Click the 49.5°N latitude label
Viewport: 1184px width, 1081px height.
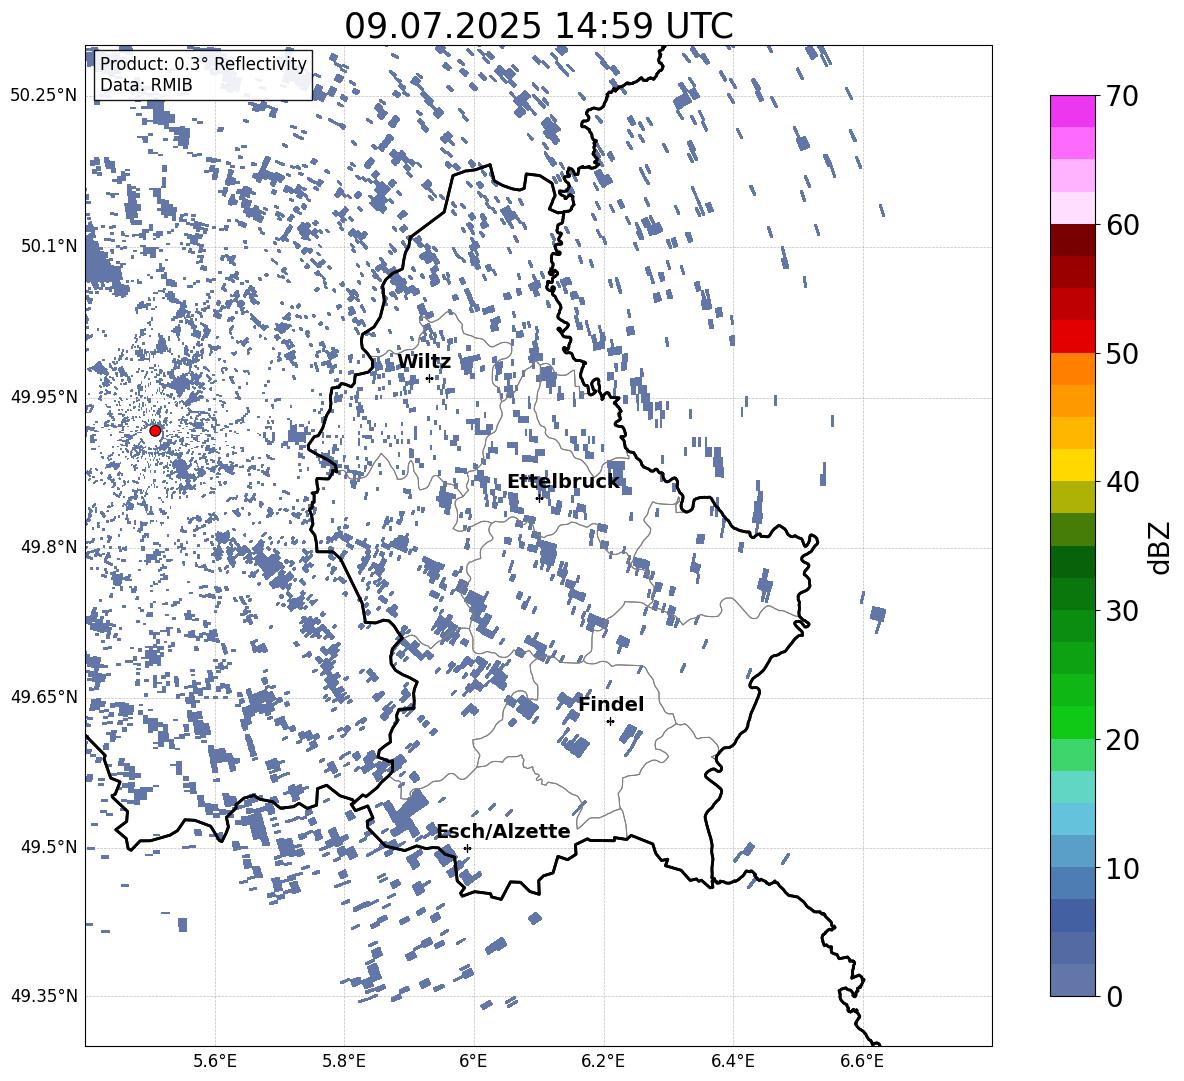click(49, 846)
